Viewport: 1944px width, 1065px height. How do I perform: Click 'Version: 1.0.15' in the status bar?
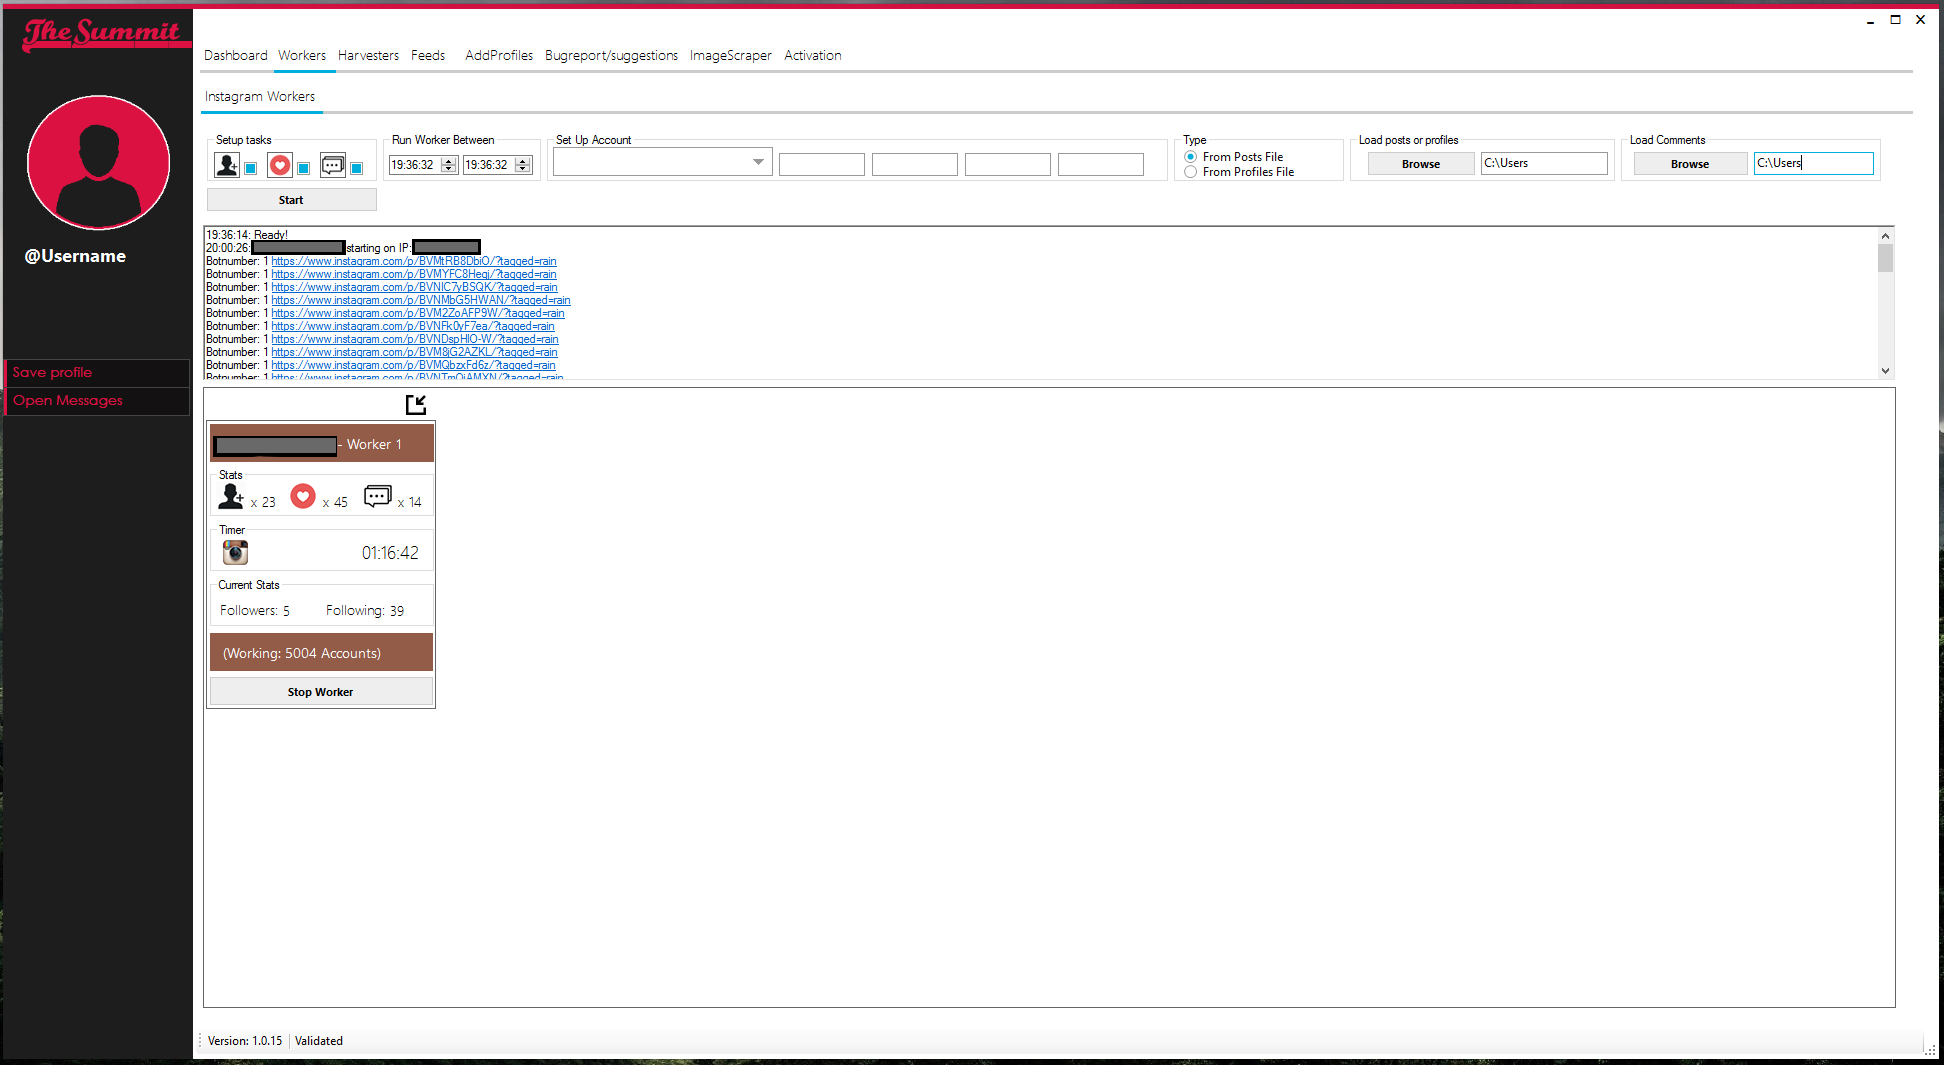pos(245,1041)
